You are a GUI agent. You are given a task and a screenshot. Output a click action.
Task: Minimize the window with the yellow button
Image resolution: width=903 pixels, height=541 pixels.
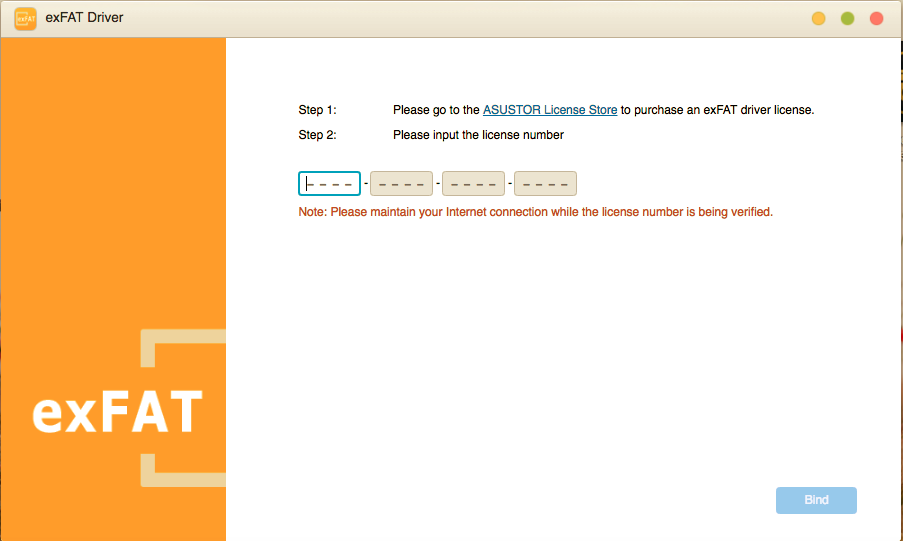point(818,18)
